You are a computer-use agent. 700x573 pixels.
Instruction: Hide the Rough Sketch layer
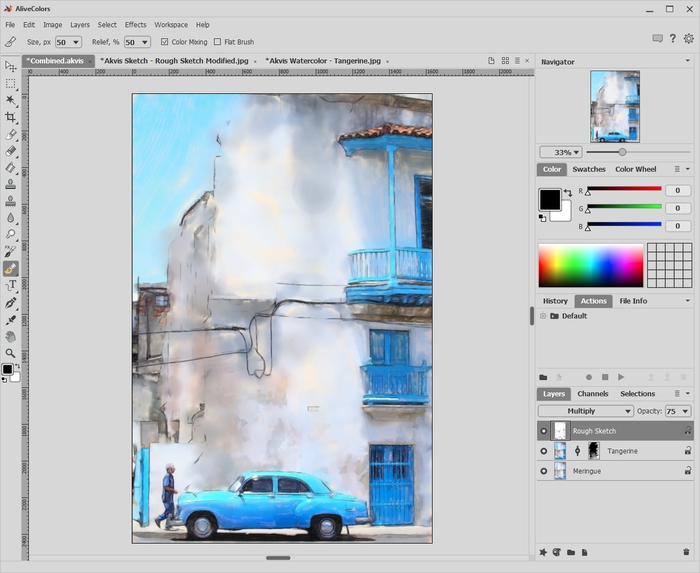pyautogui.click(x=543, y=431)
